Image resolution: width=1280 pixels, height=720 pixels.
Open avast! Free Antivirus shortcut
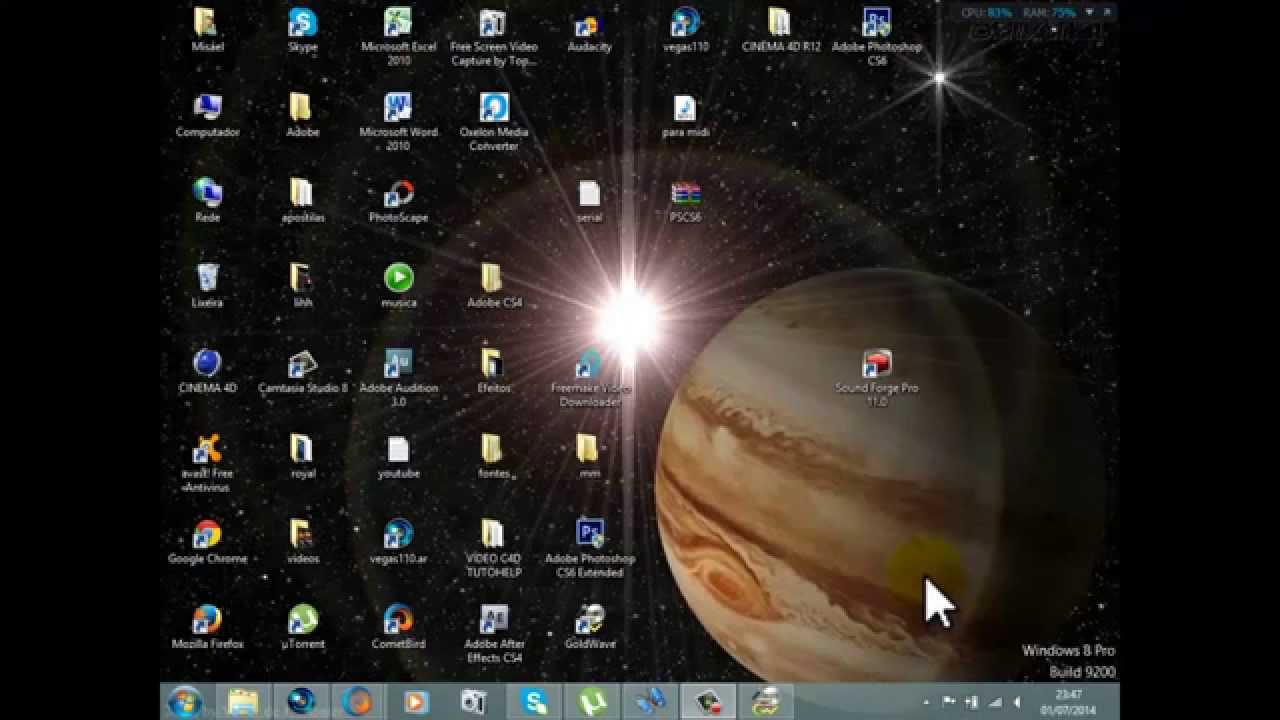click(207, 462)
